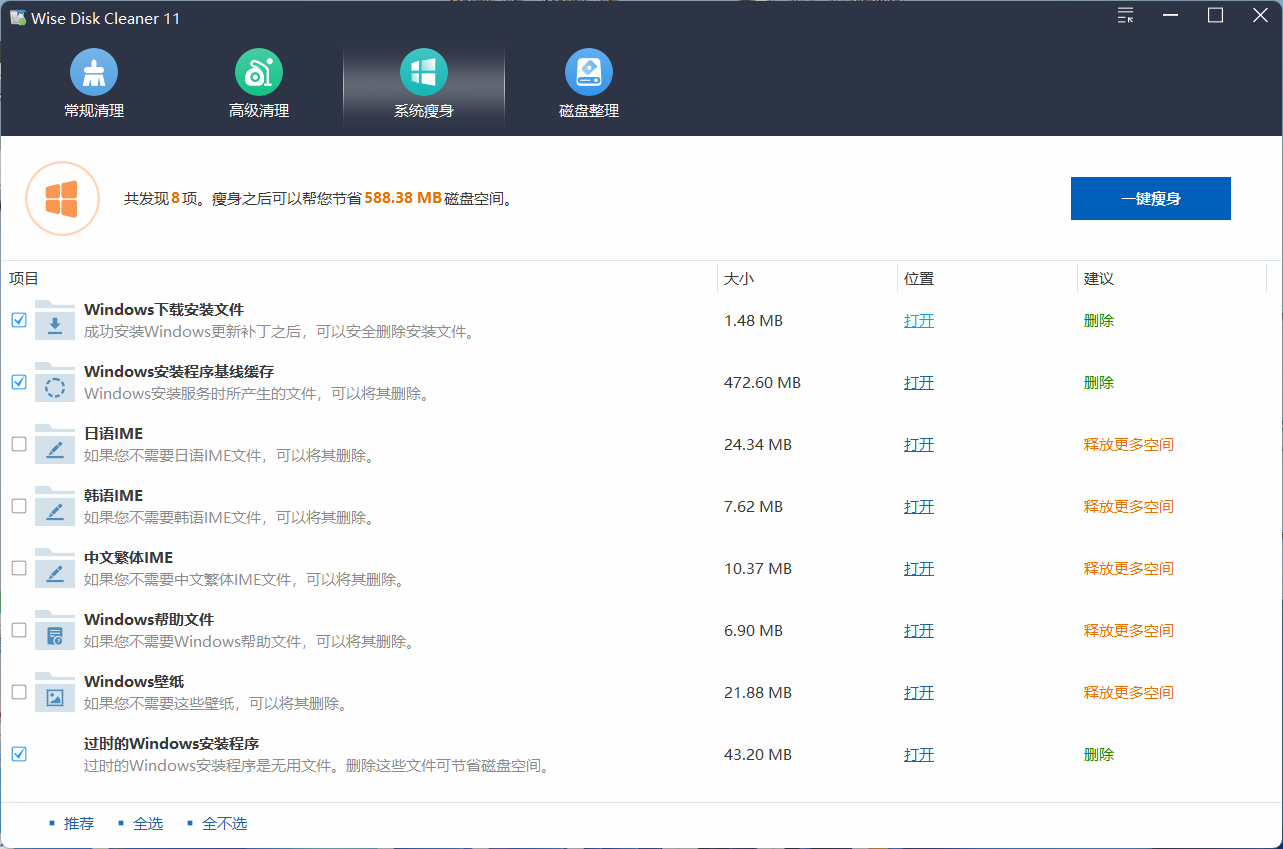Click the orange Windows logo summary icon

(x=62, y=199)
